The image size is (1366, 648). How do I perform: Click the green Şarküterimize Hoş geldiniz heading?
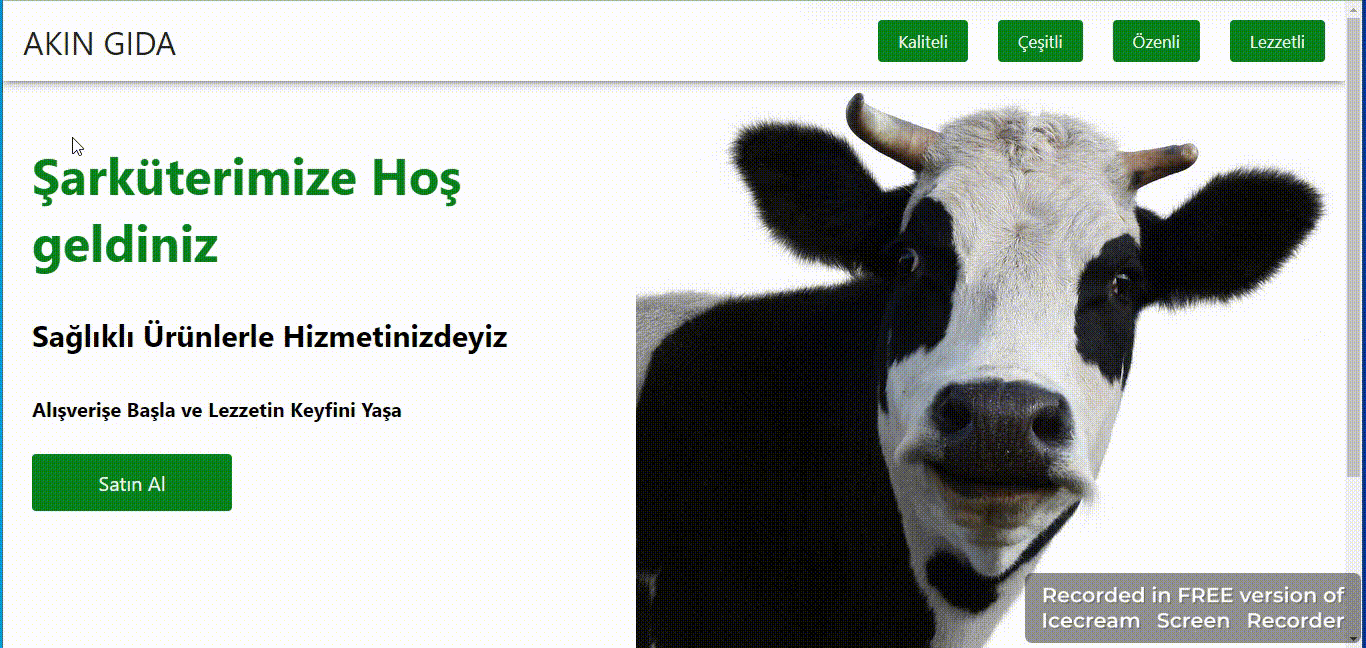[x=247, y=211]
